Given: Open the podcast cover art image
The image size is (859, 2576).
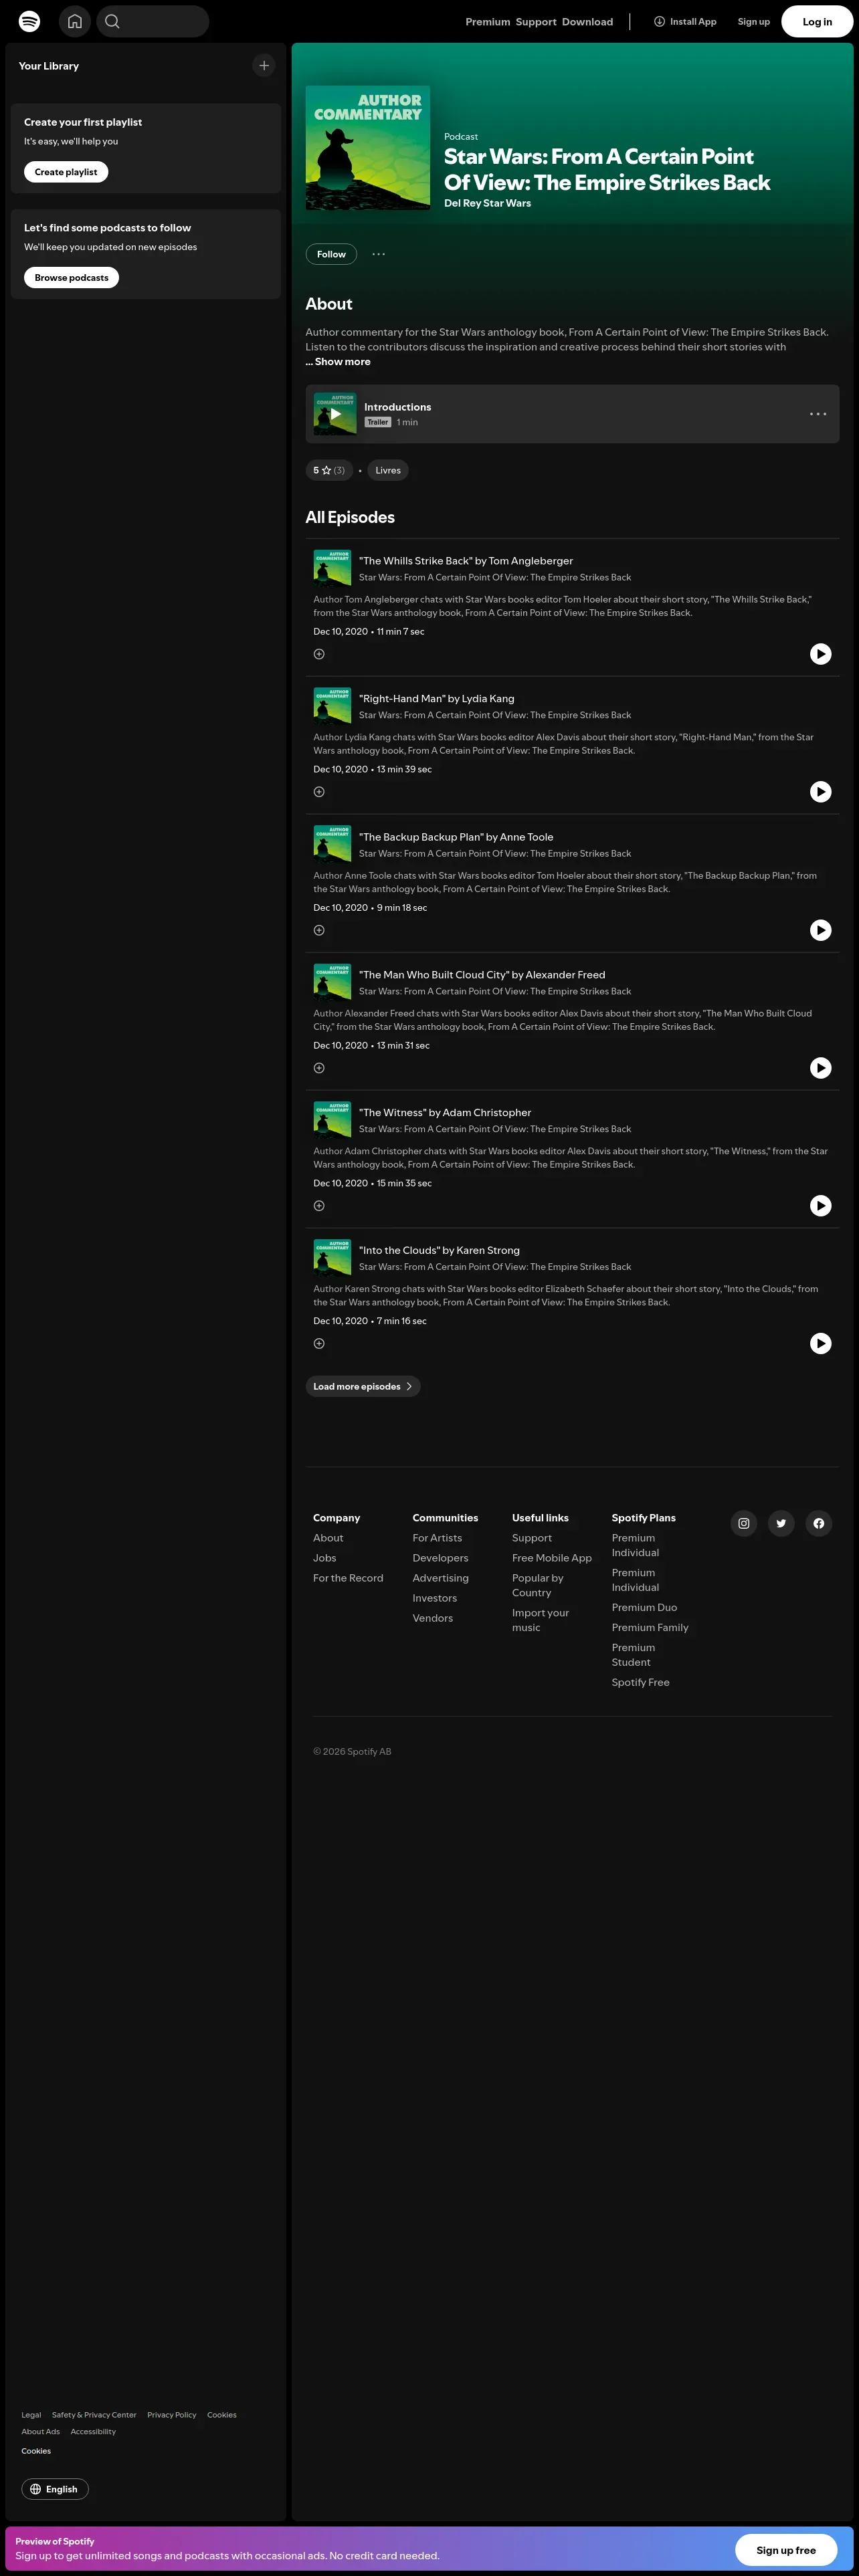Looking at the screenshot, I should pos(368,148).
